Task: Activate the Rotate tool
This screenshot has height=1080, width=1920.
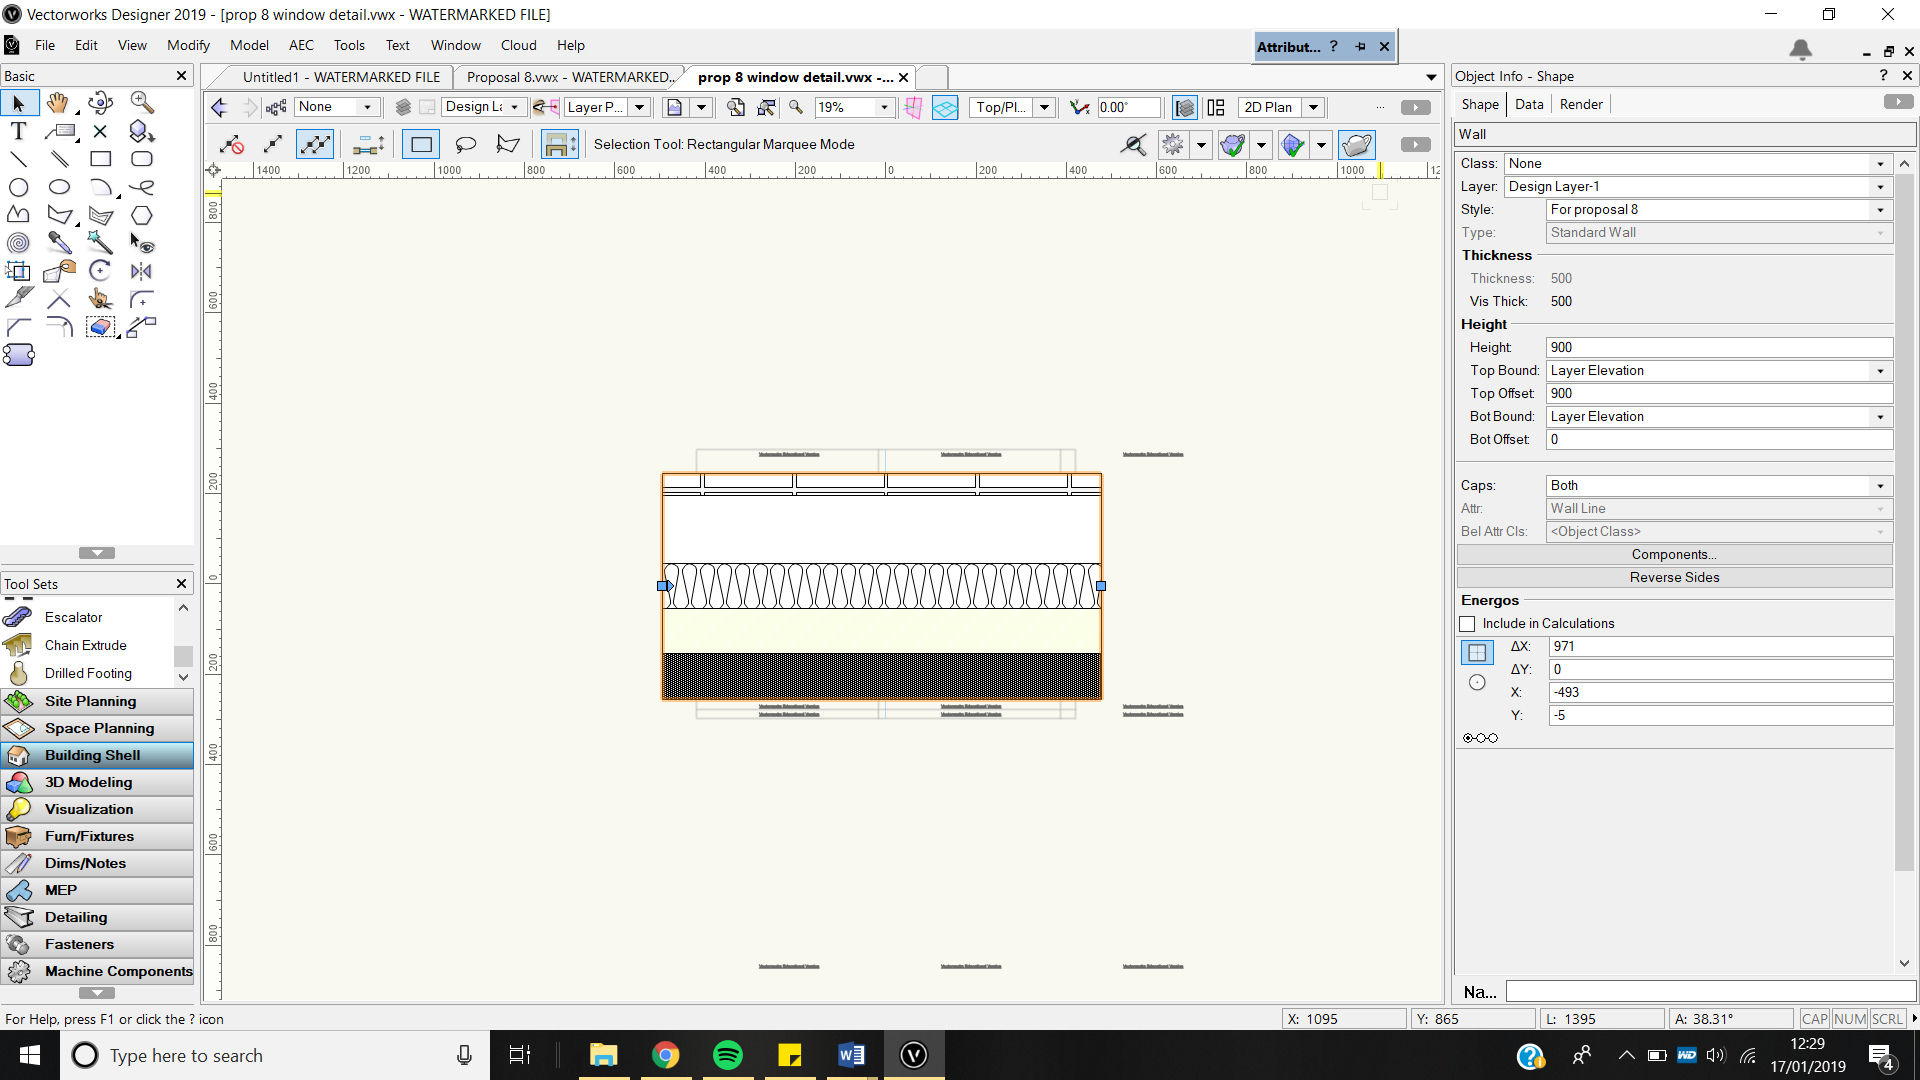Action: [x=100, y=270]
